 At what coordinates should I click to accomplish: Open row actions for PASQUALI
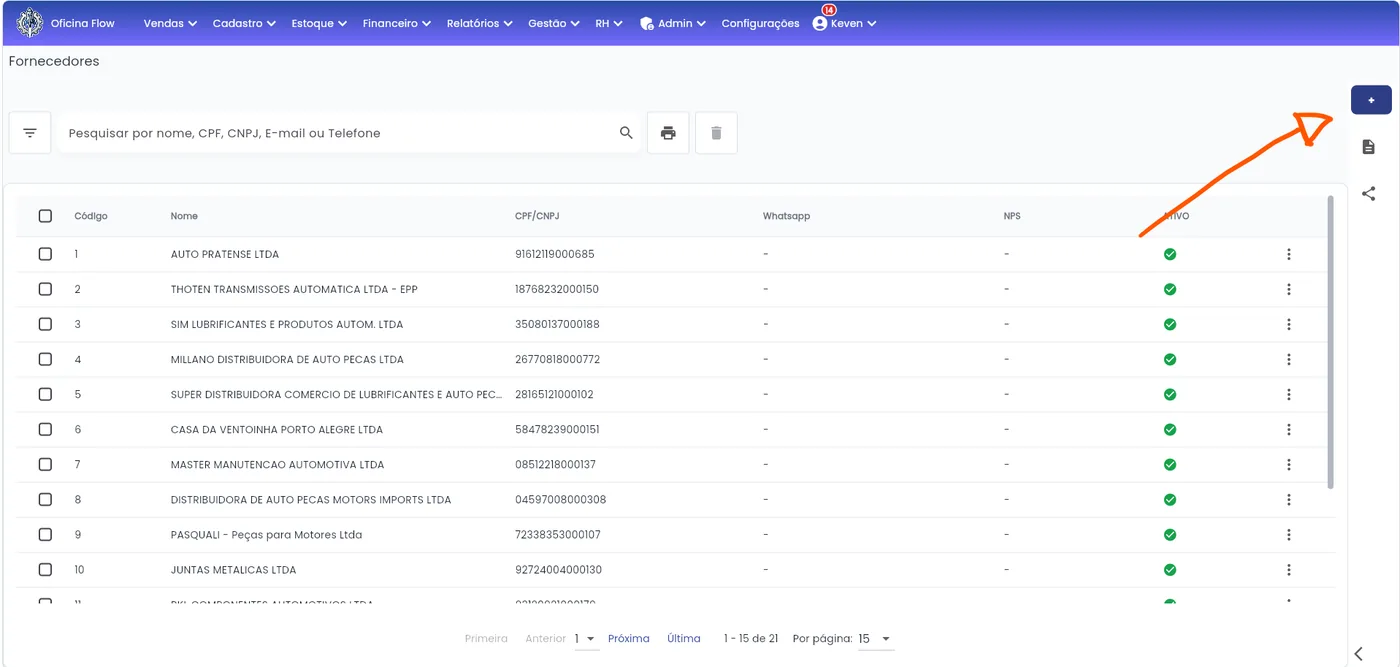pyautogui.click(x=1289, y=534)
